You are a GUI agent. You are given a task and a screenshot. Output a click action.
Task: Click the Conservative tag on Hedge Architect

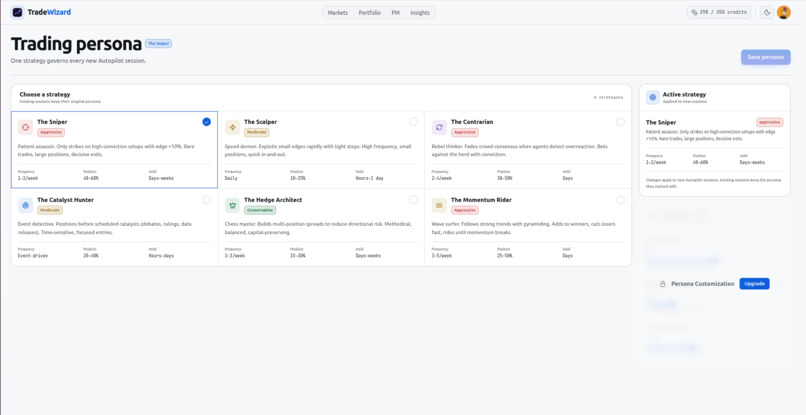[260, 210]
